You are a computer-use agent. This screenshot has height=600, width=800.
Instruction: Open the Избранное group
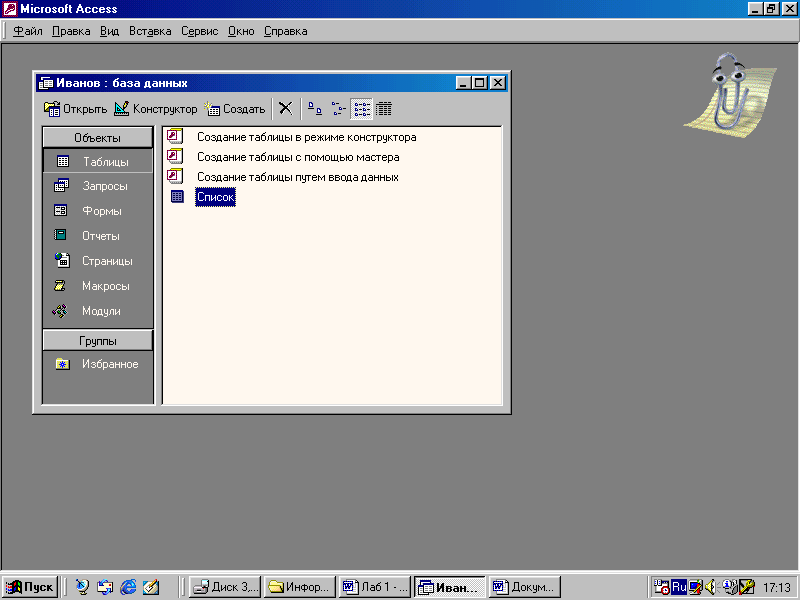tap(97, 364)
